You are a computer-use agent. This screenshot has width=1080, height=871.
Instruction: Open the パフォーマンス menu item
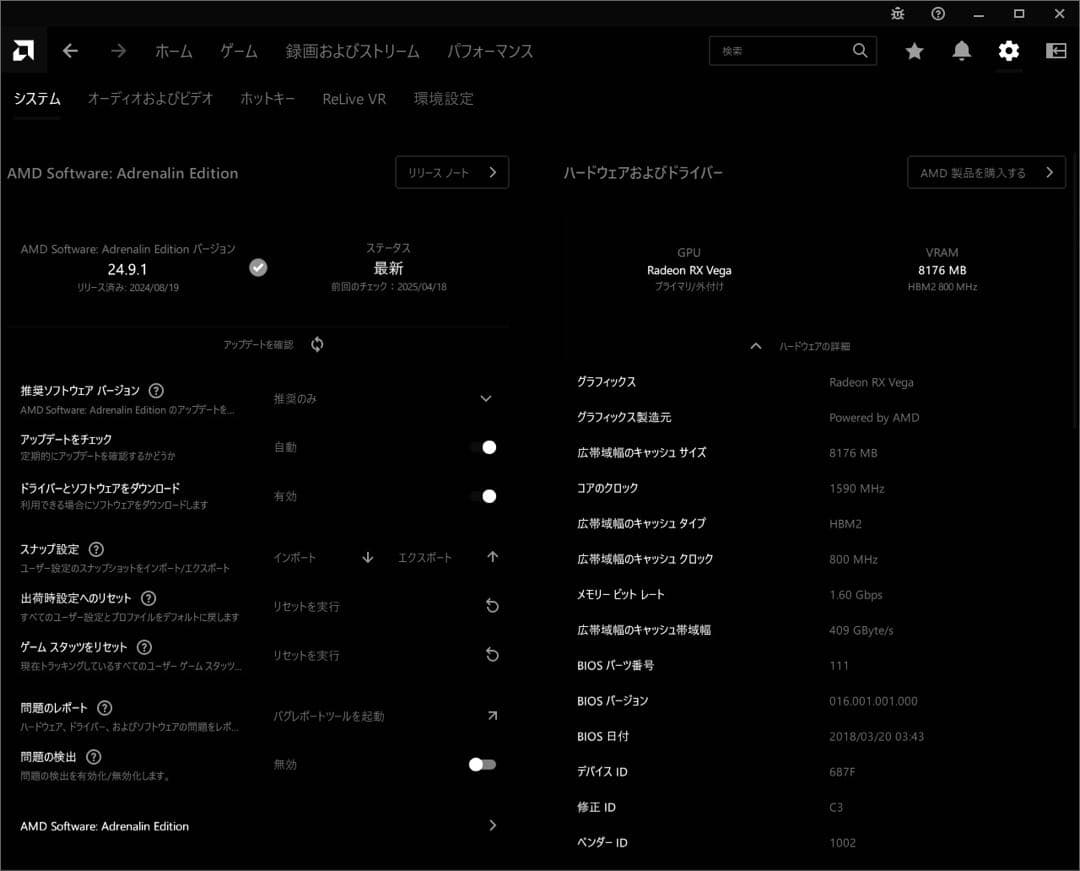pyautogui.click(x=490, y=50)
